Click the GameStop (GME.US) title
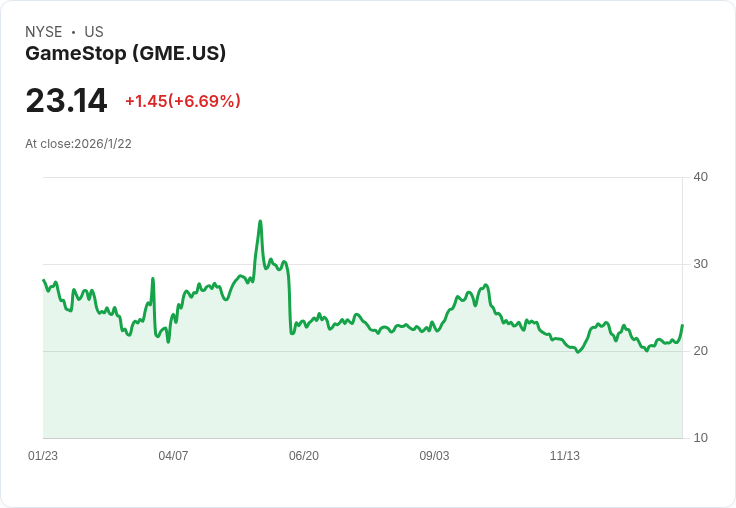 pos(126,53)
